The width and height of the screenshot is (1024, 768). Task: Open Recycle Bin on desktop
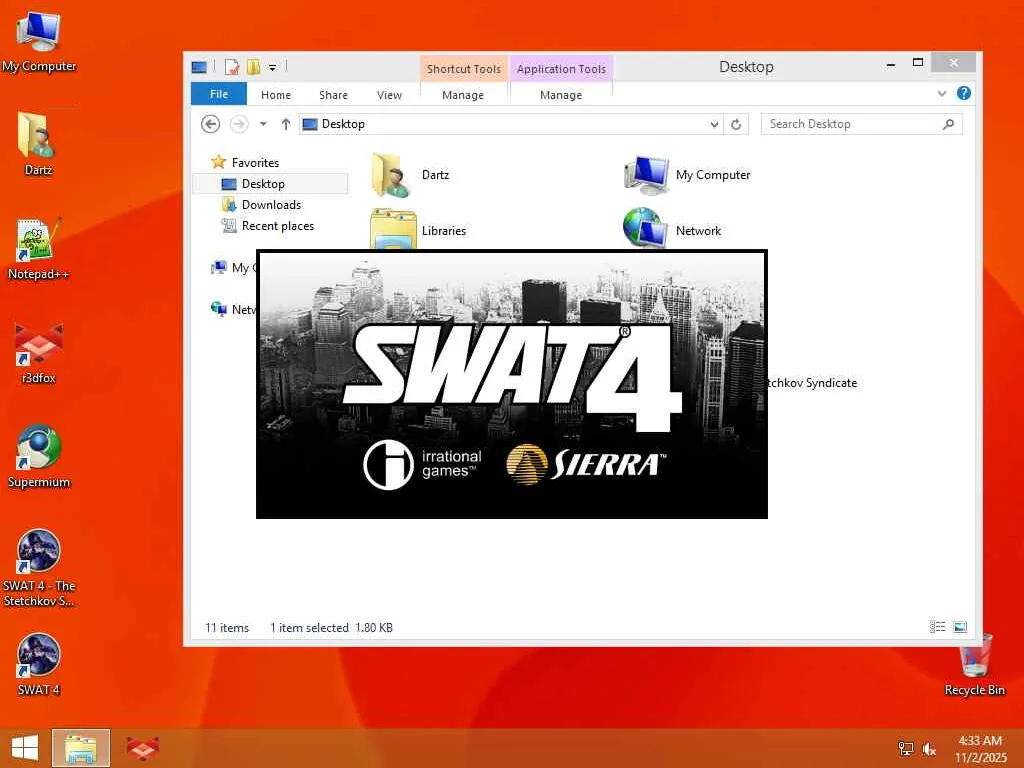pos(974,664)
